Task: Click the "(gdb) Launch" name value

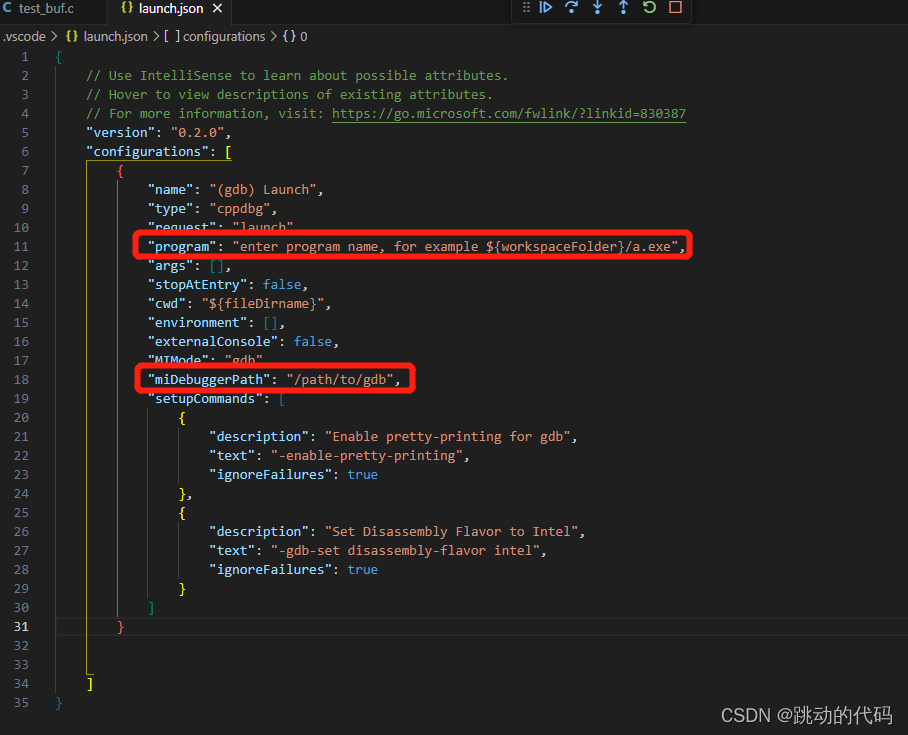Action: 263,189
